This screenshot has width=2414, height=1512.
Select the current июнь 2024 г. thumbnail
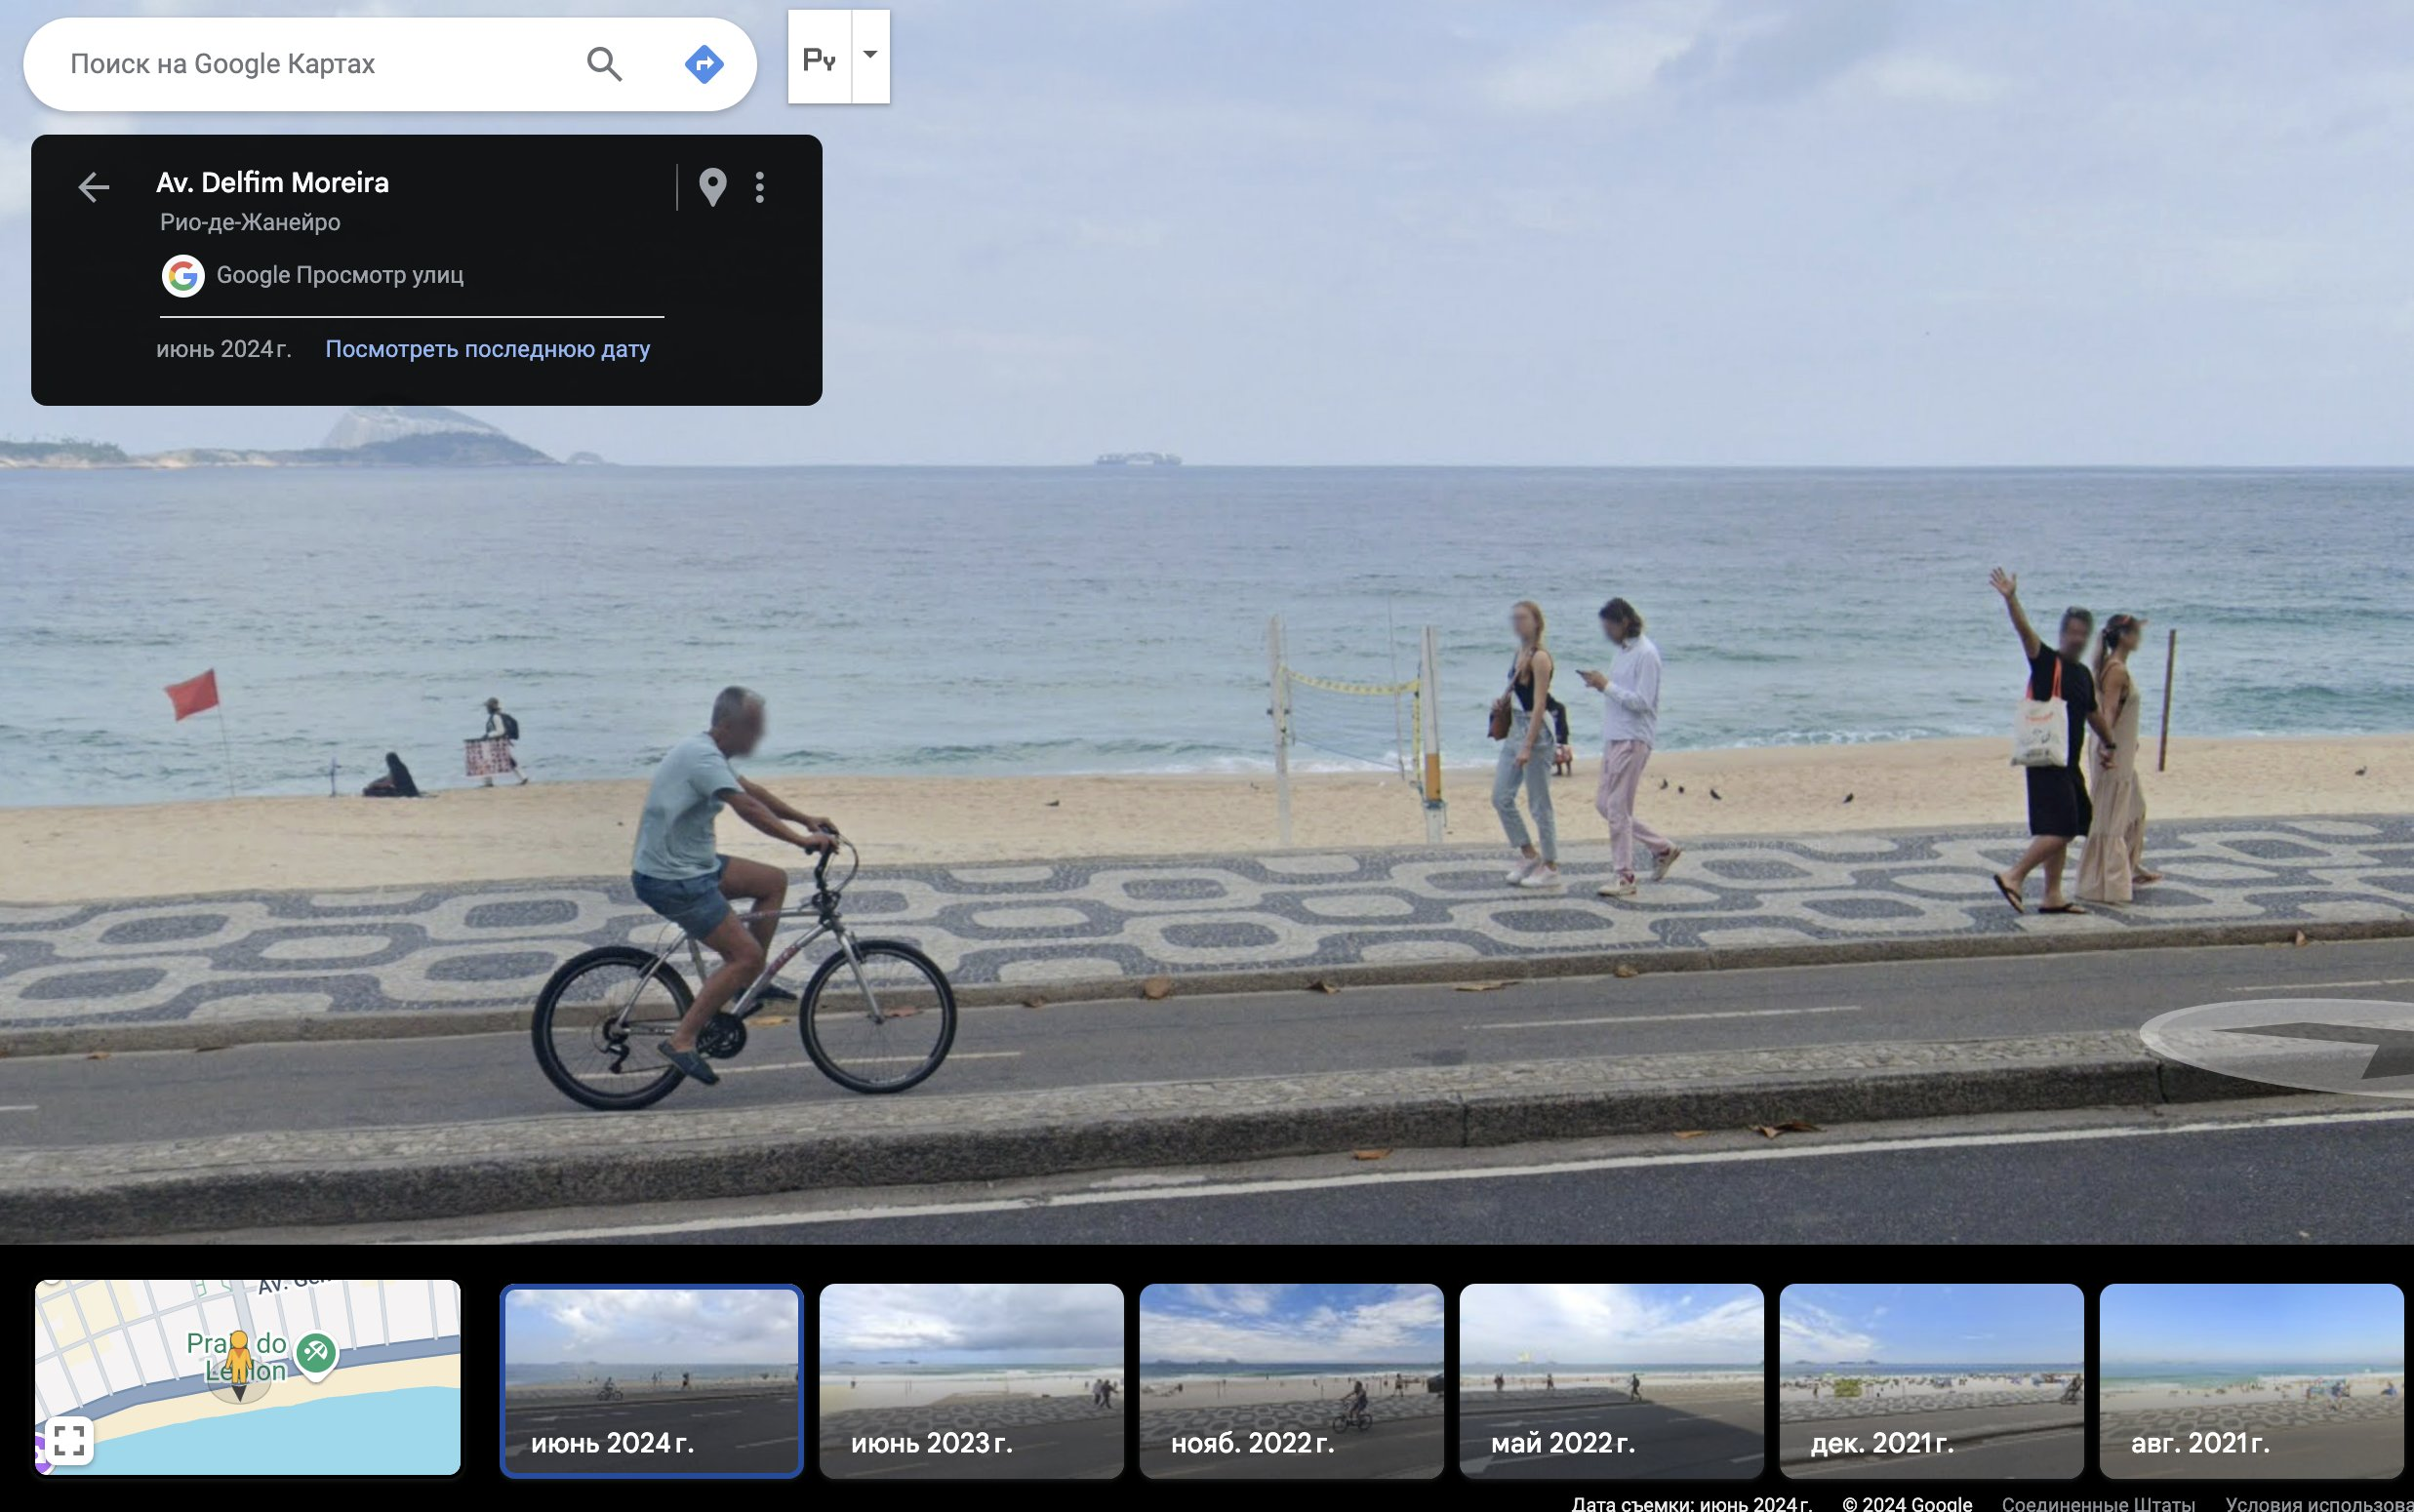coord(651,1380)
